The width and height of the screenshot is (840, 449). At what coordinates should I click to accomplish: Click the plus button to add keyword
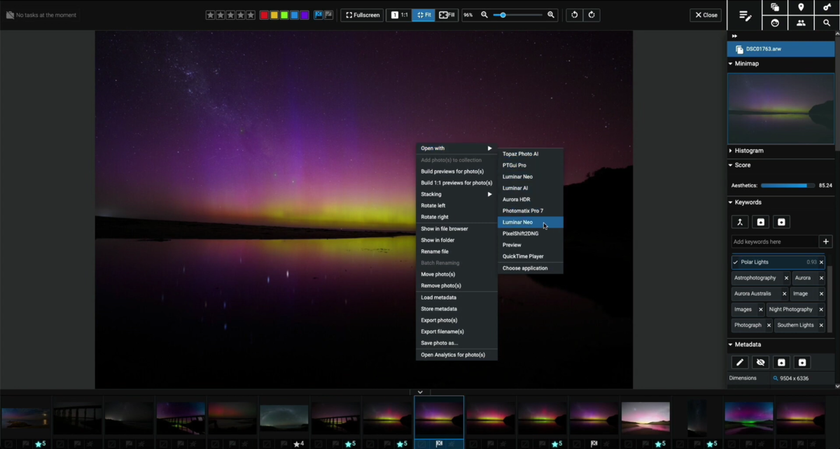pyautogui.click(x=826, y=242)
